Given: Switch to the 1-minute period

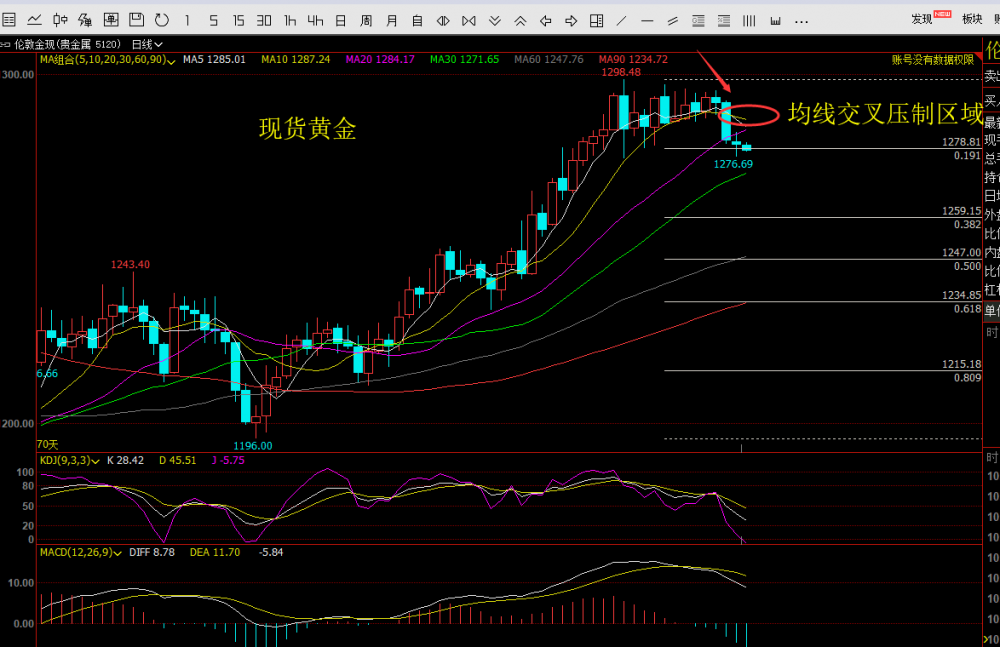Looking at the screenshot, I should pyautogui.click(x=188, y=21).
